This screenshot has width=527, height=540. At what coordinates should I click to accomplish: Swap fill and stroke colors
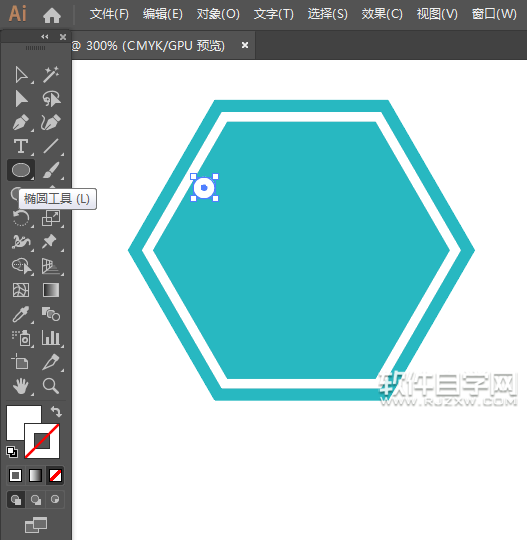tap(56, 412)
